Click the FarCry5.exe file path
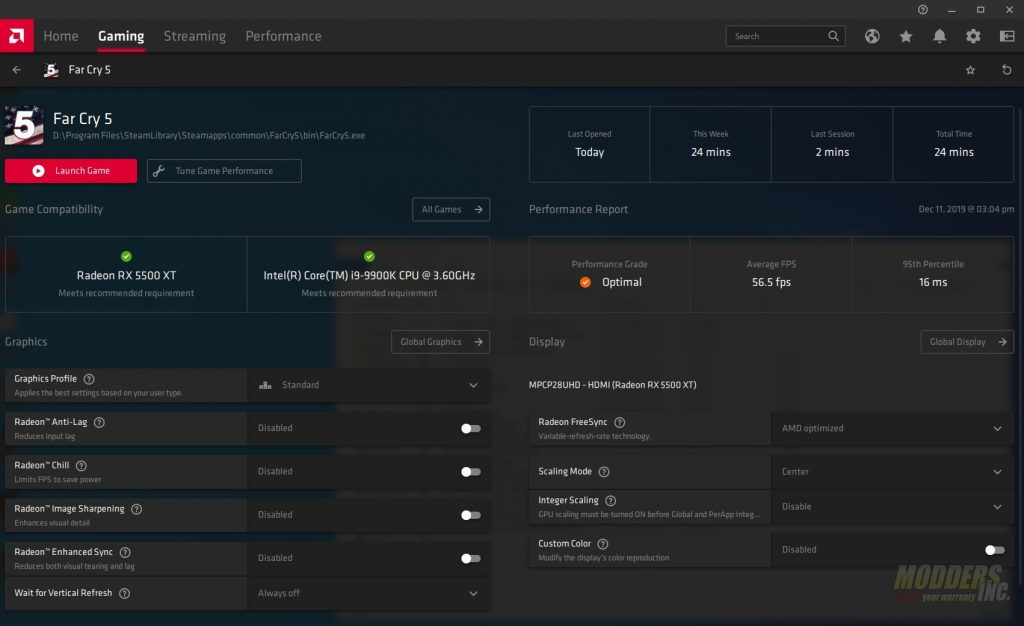The height and width of the screenshot is (626, 1024). click(x=209, y=135)
